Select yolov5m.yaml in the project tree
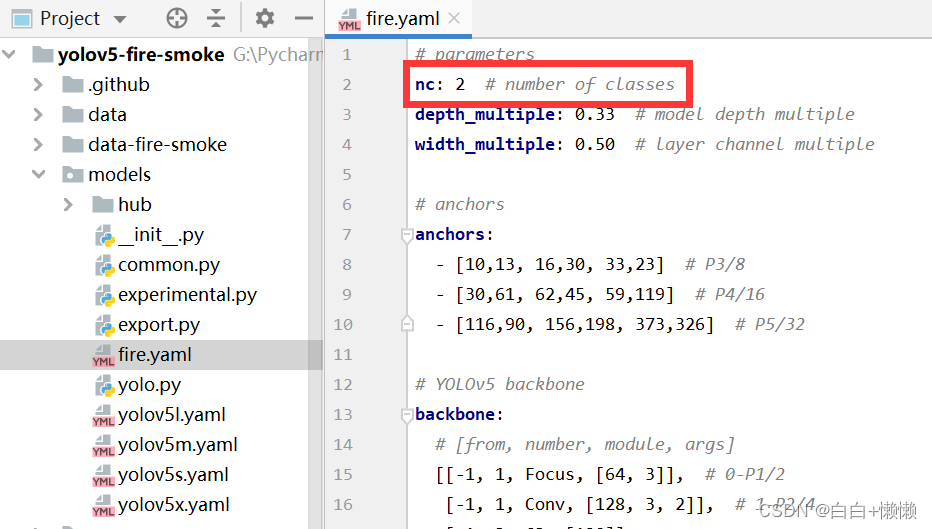Viewport: 932px width, 529px height. click(178, 445)
